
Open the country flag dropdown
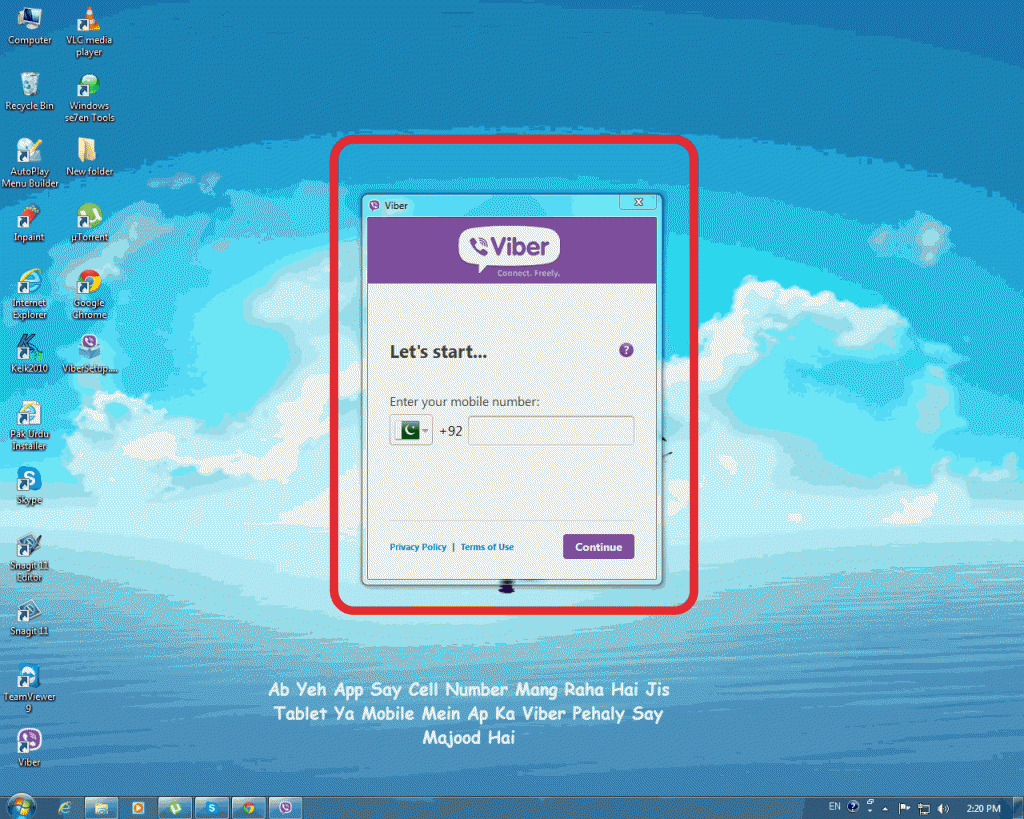[x=411, y=430]
